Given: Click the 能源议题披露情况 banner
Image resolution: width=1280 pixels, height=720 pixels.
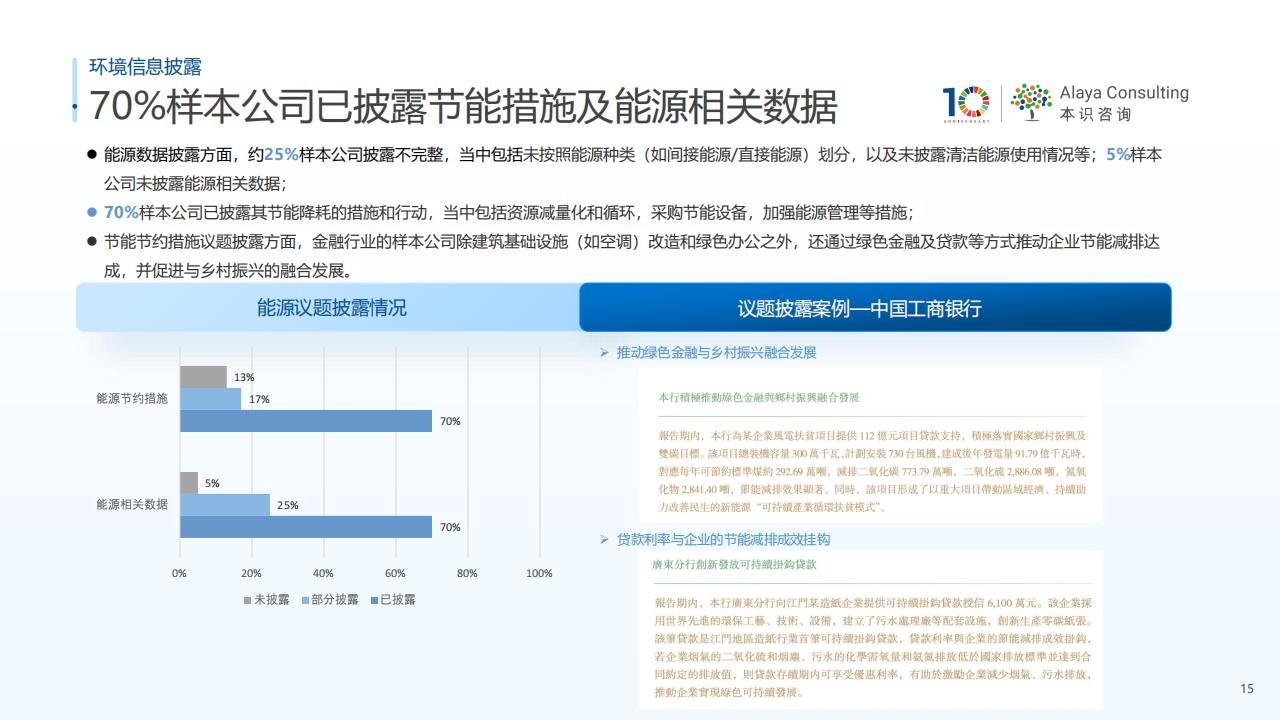Looking at the screenshot, I should click(331, 307).
